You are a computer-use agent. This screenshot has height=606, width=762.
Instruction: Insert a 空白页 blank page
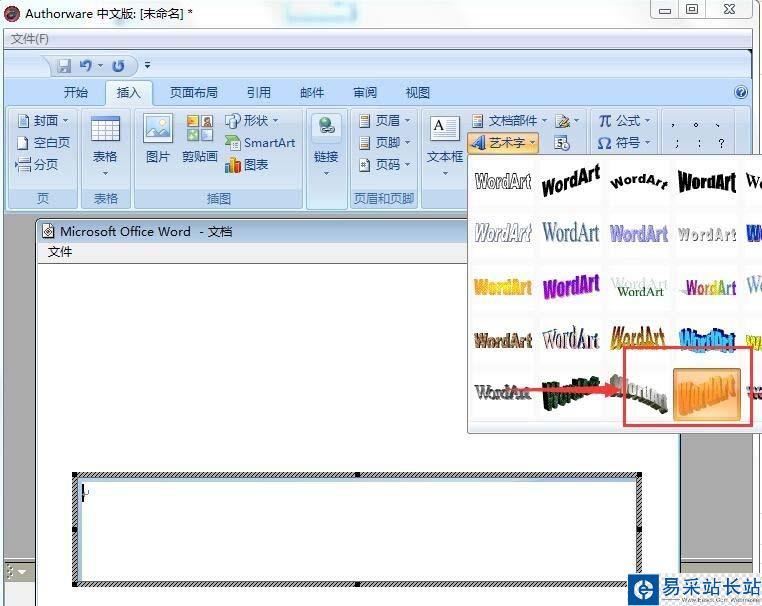(43, 142)
